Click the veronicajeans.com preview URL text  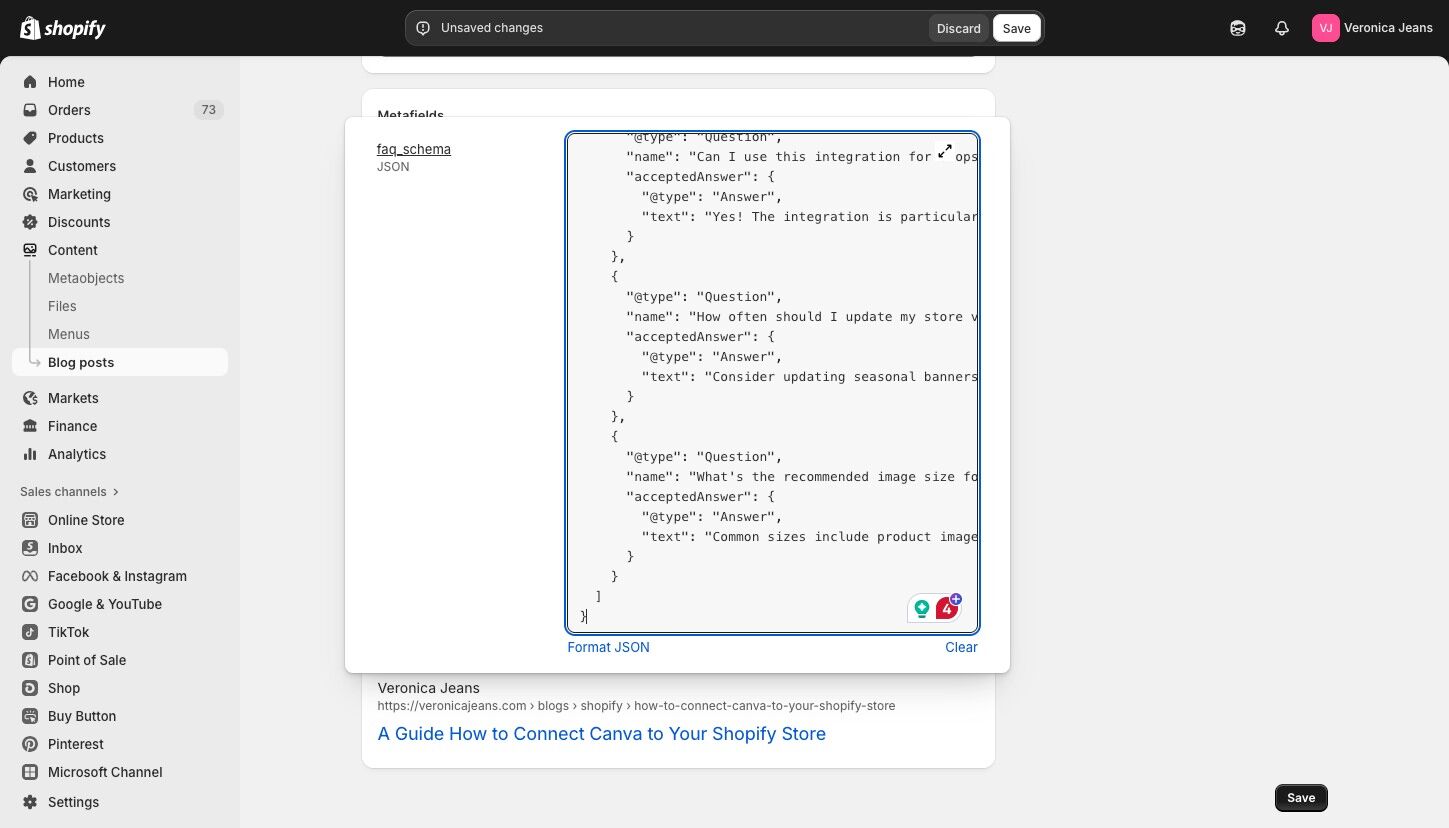[x=636, y=706]
